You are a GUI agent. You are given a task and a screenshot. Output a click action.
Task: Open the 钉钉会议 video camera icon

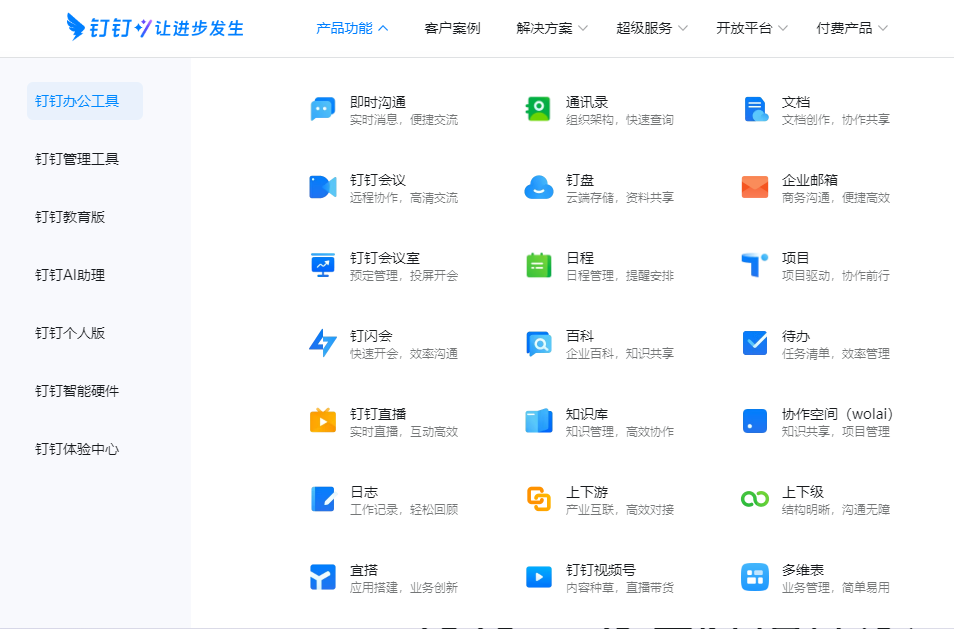(x=322, y=187)
